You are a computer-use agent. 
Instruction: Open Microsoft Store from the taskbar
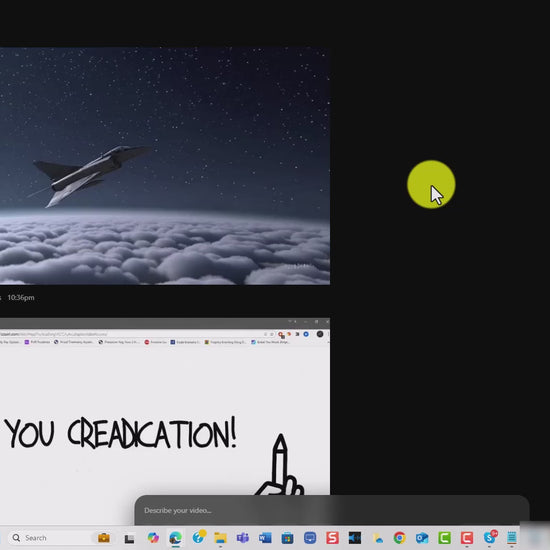tap(288, 538)
